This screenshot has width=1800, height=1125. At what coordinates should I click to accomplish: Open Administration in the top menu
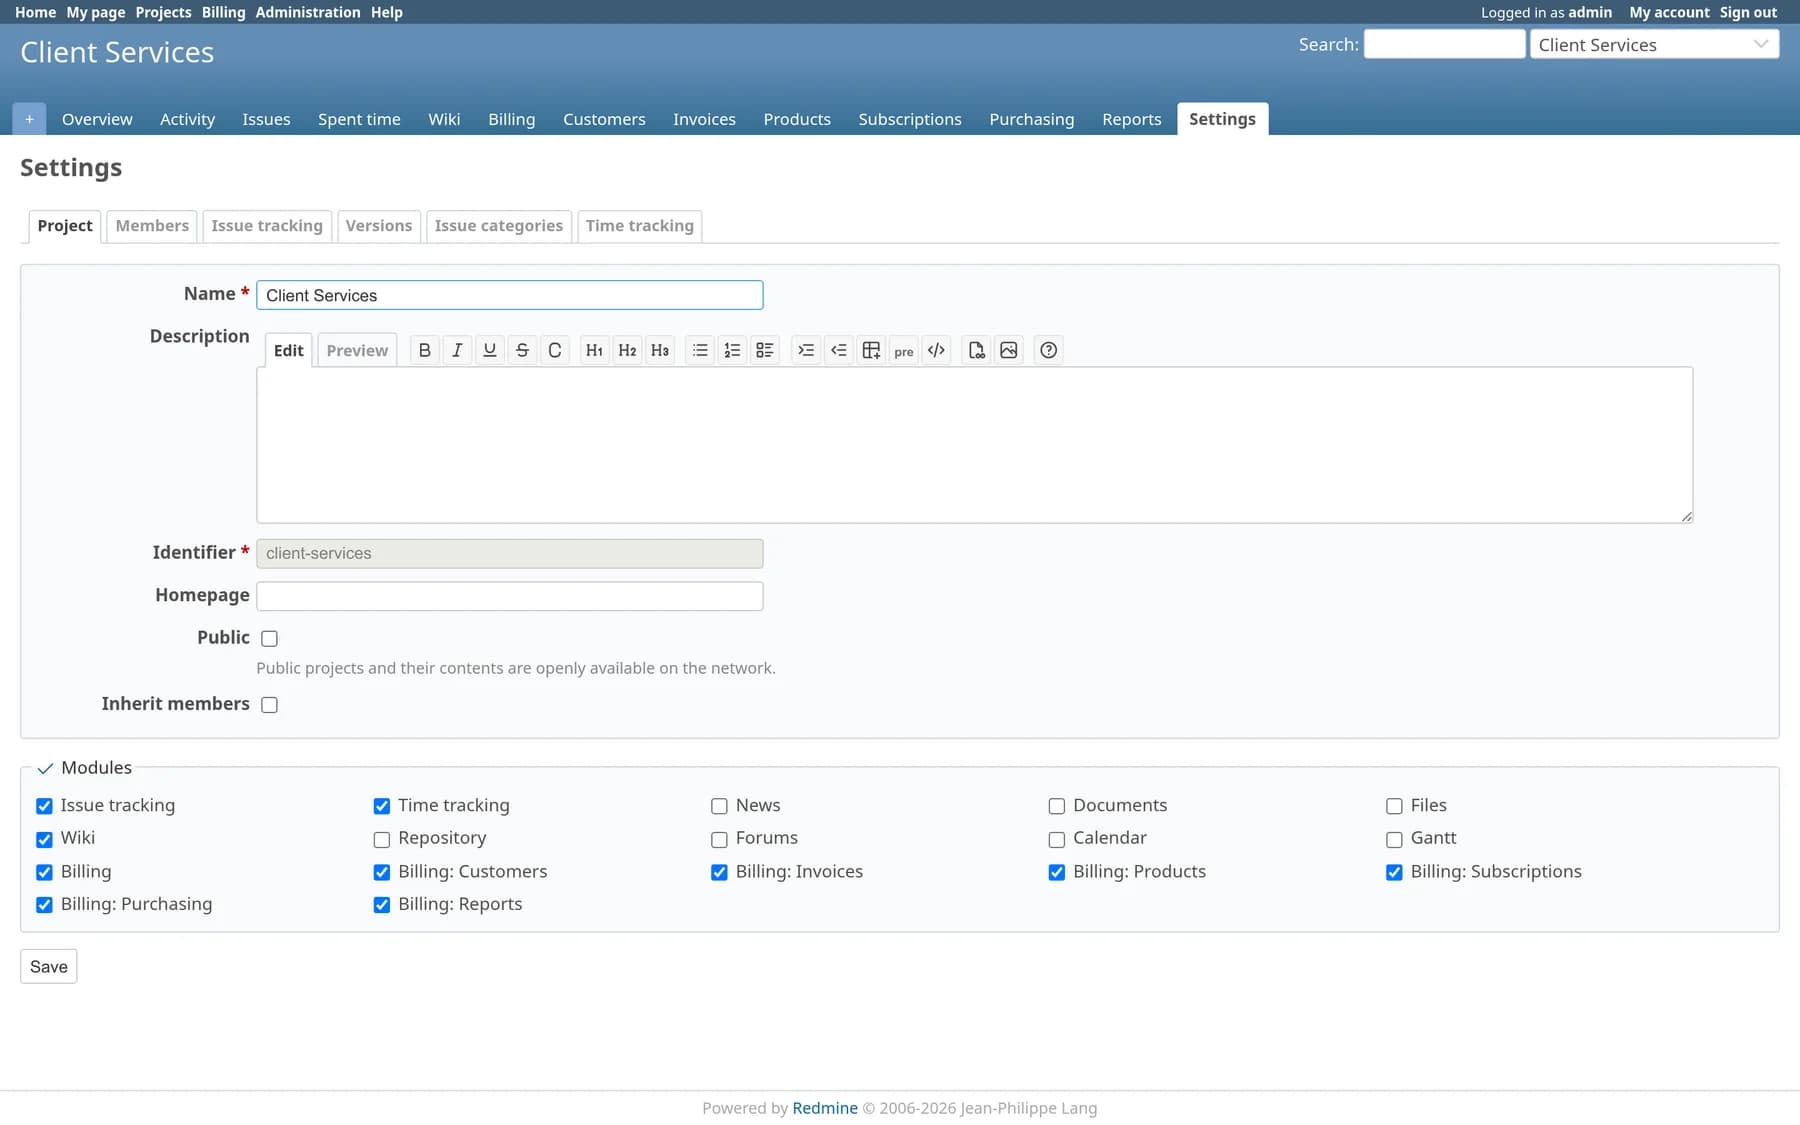(308, 12)
